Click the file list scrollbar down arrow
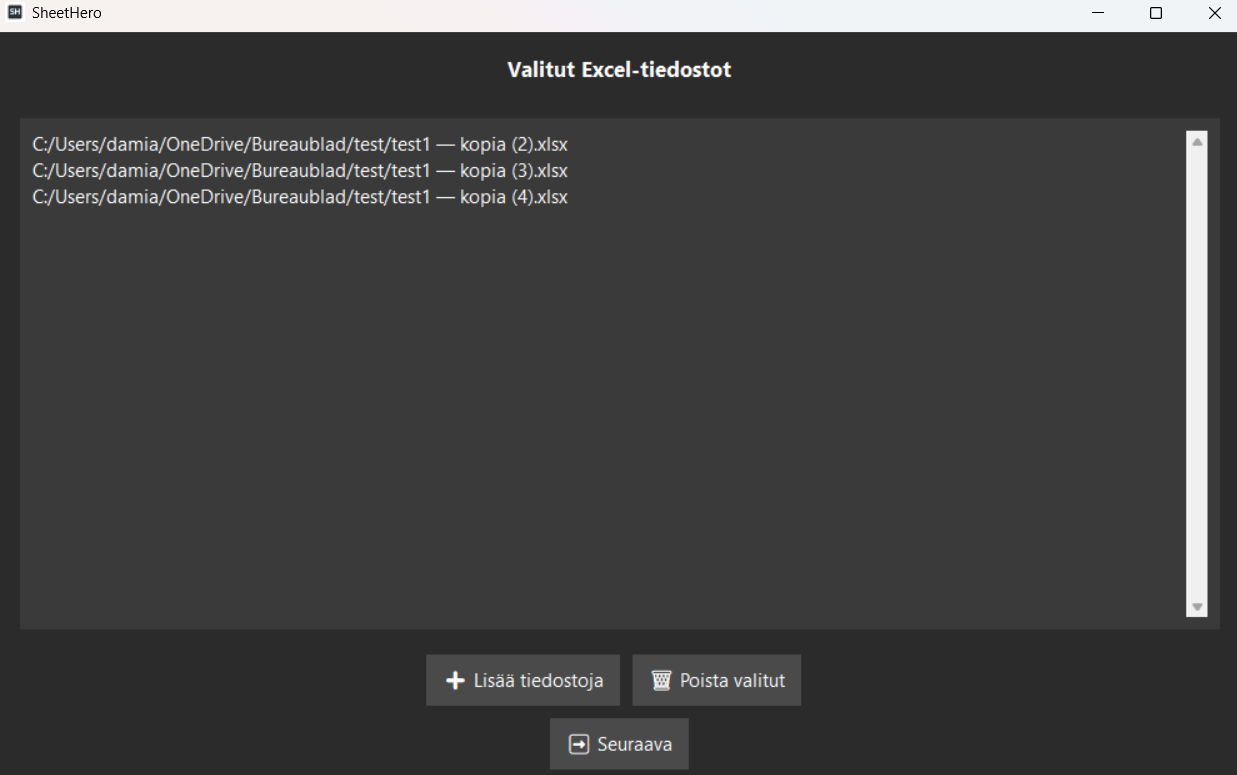The width and height of the screenshot is (1237, 775). coord(1197,607)
